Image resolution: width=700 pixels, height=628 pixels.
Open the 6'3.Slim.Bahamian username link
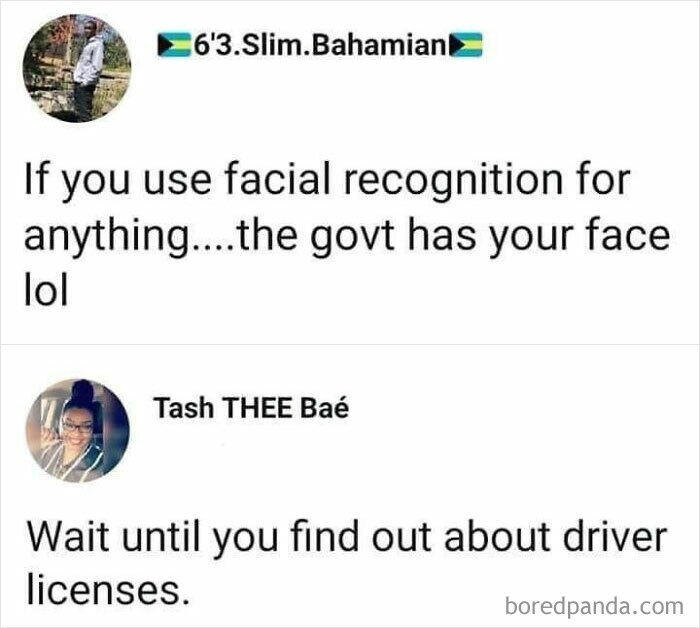coord(320,45)
